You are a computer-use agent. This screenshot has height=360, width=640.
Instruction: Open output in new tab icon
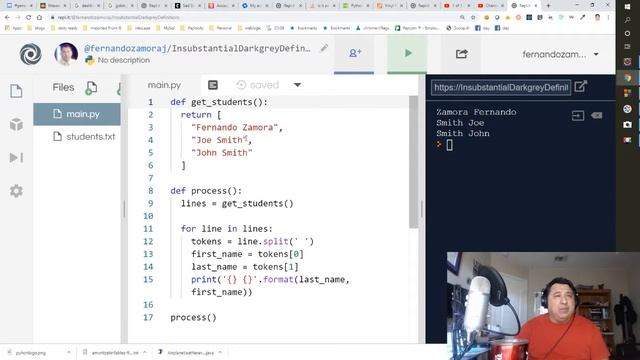(x=580, y=87)
